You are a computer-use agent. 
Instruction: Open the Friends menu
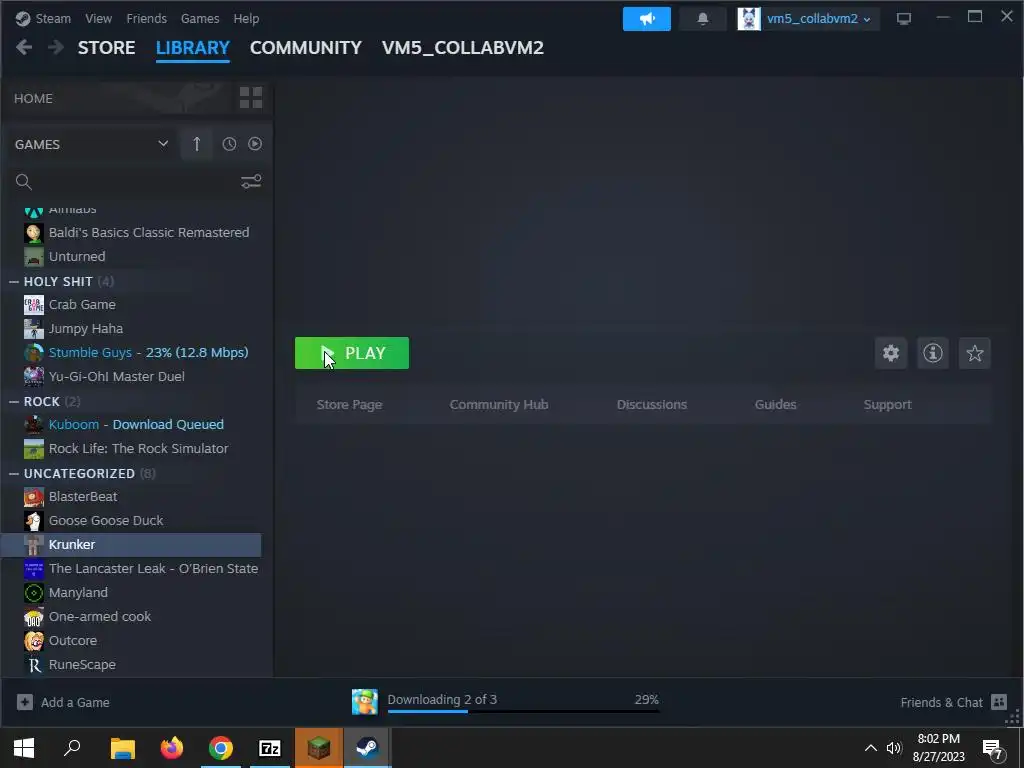tap(146, 18)
